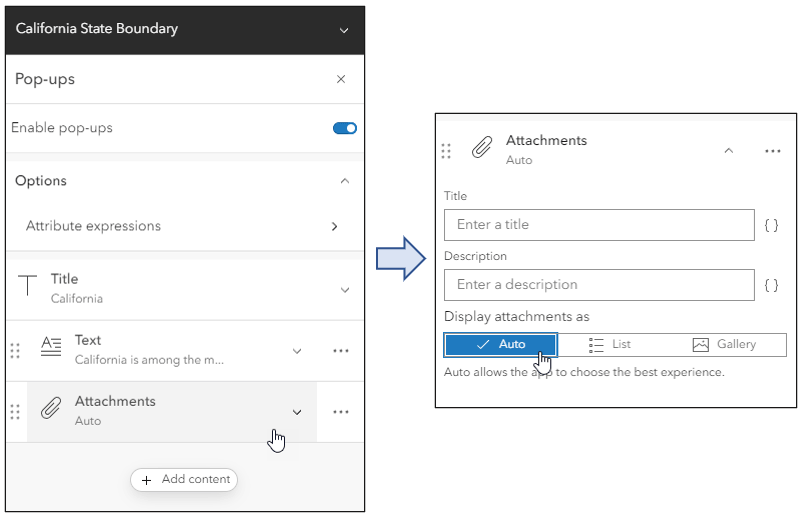Select the Auto attachment display option
799x514 pixels.
[500, 344]
